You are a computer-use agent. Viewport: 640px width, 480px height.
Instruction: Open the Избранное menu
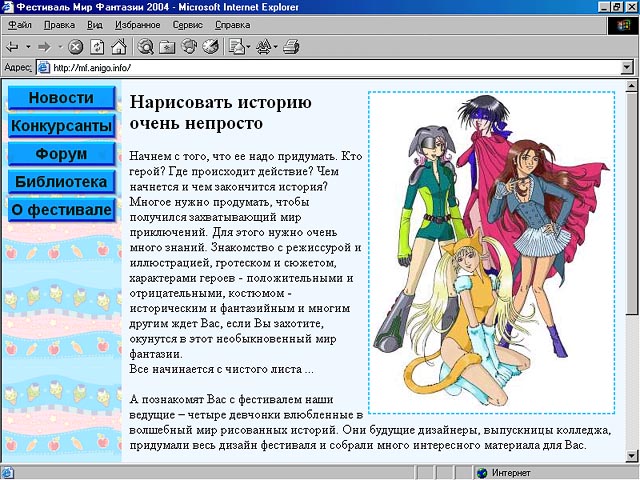(136, 23)
